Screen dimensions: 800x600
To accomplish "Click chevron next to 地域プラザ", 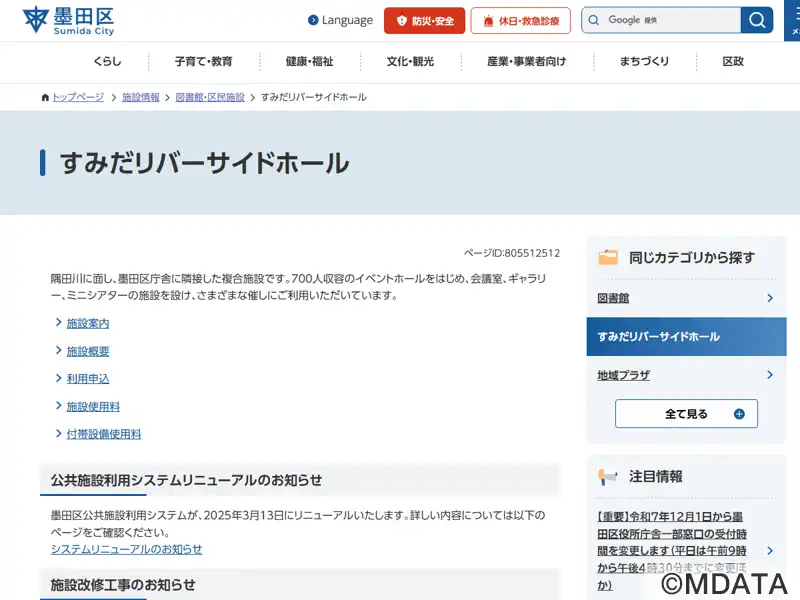I will pyautogui.click(x=770, y=375).
